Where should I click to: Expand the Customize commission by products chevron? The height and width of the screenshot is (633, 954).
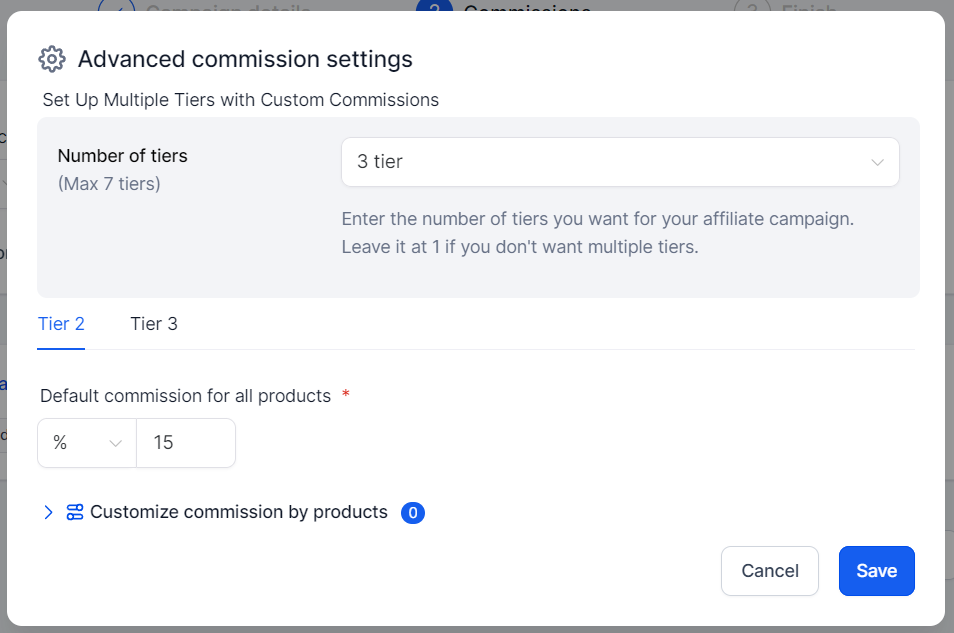[48, 512]
